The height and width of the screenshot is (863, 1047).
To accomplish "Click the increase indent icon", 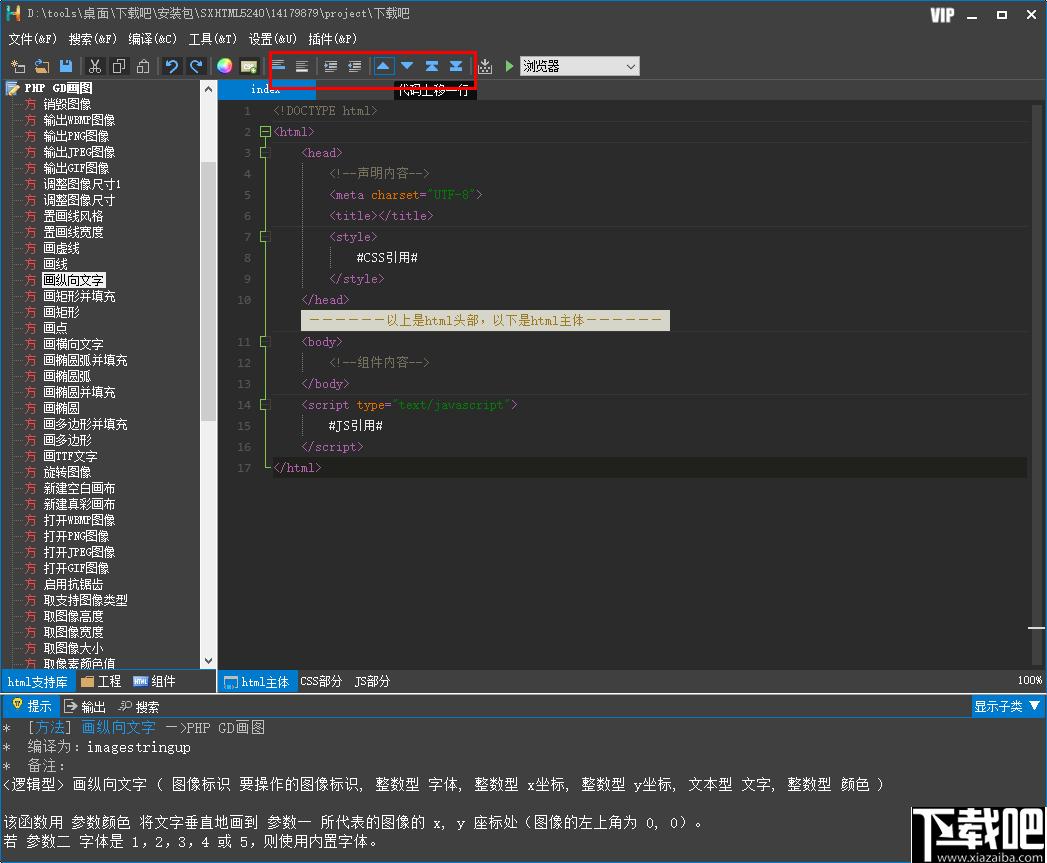I will pos(331,65).
